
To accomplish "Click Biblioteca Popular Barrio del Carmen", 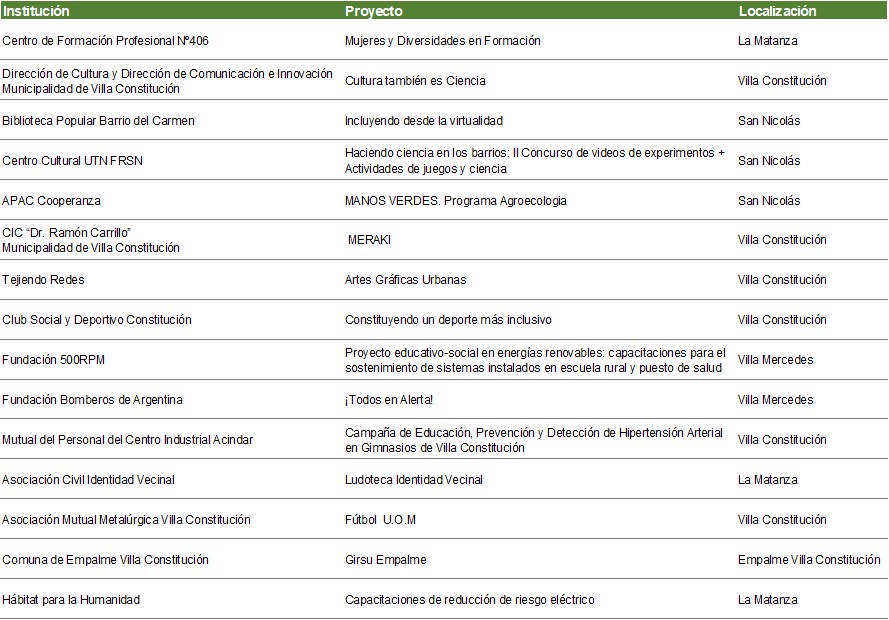I will (98, 121).
